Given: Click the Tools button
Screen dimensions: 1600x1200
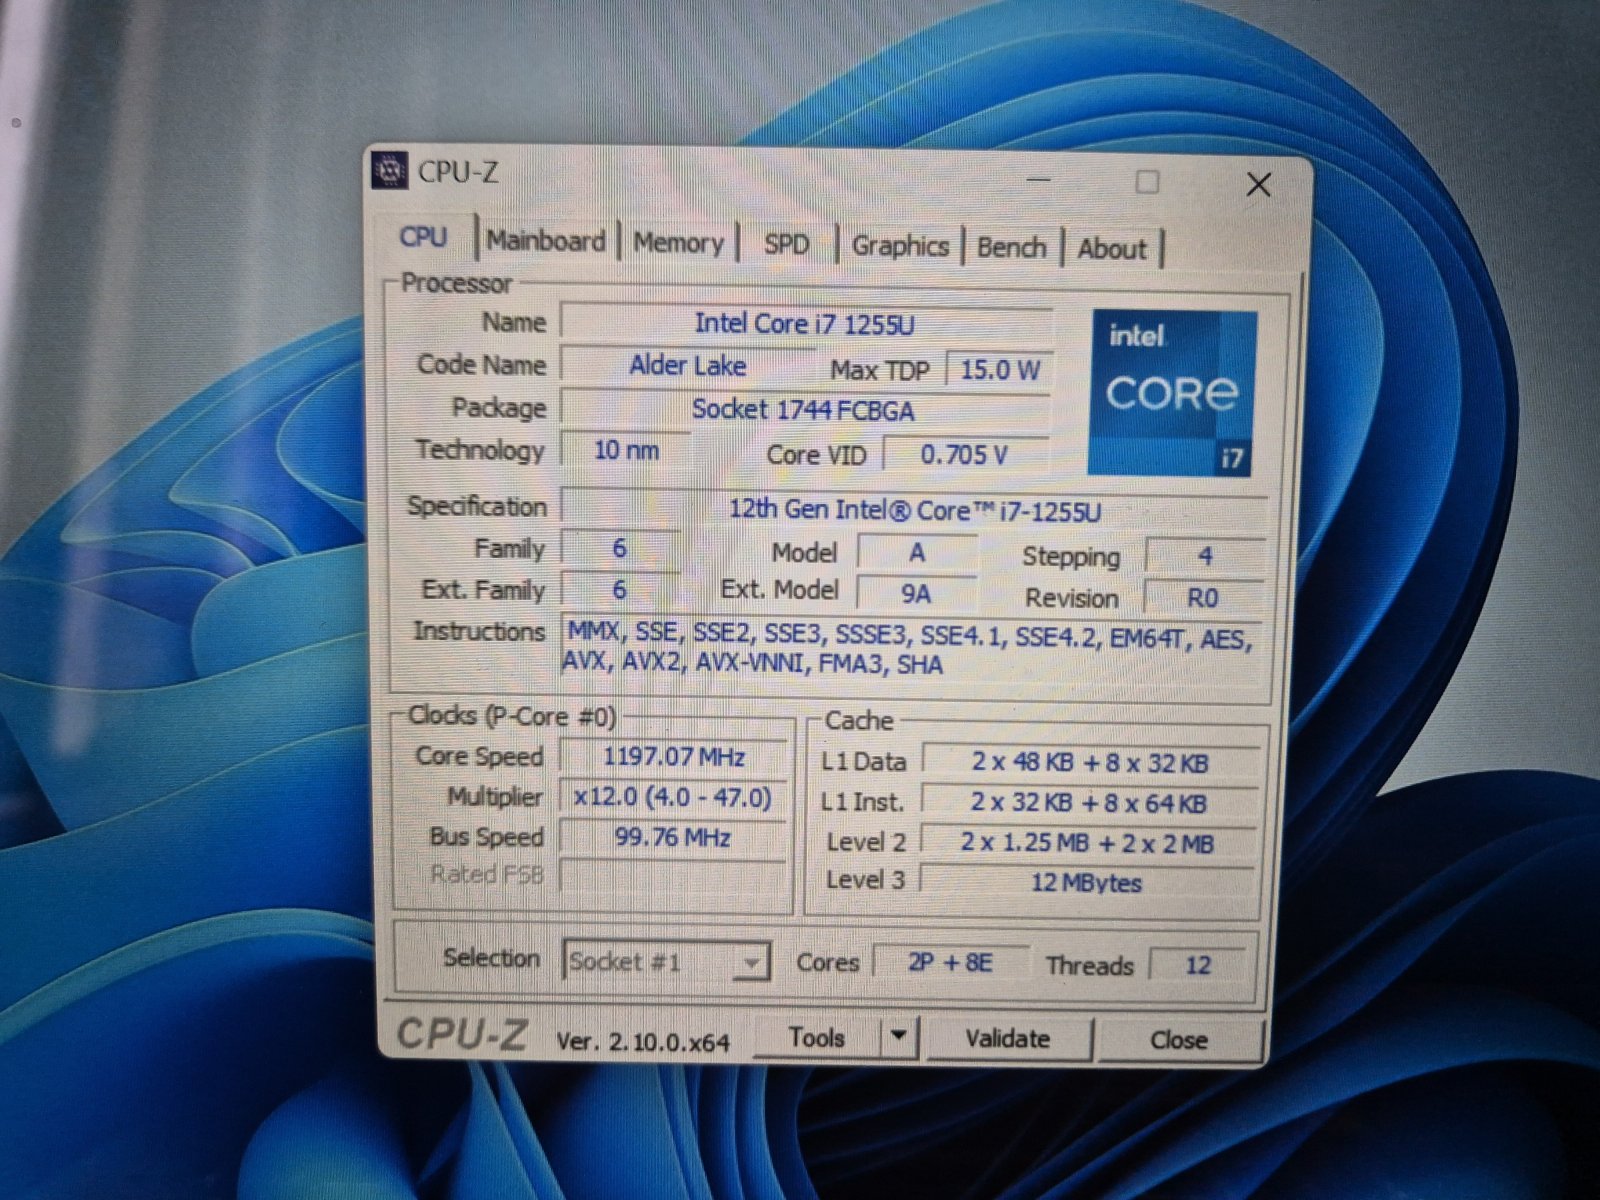Looking at the screenshot, I should 816,1038.
